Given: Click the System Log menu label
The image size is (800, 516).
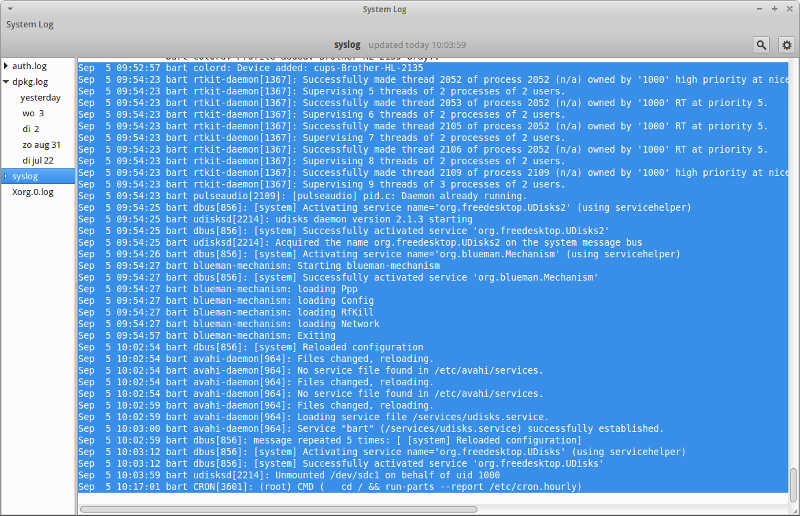Looking at the screenshot, I should 30,24.
